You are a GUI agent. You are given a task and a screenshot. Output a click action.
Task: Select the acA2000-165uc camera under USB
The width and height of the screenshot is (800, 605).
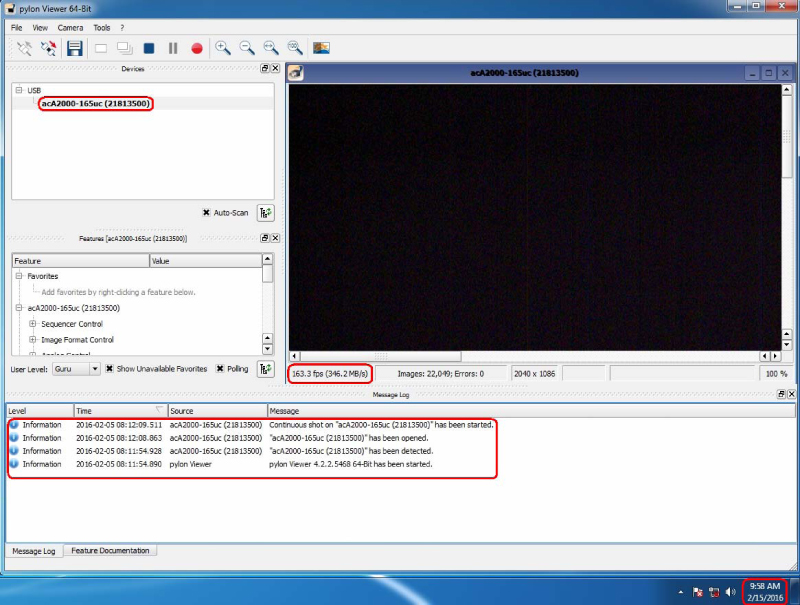[96, 103]
